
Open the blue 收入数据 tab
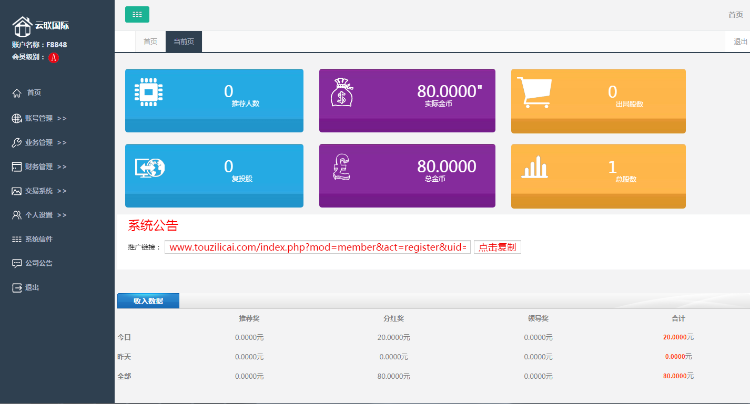(148, 301)
